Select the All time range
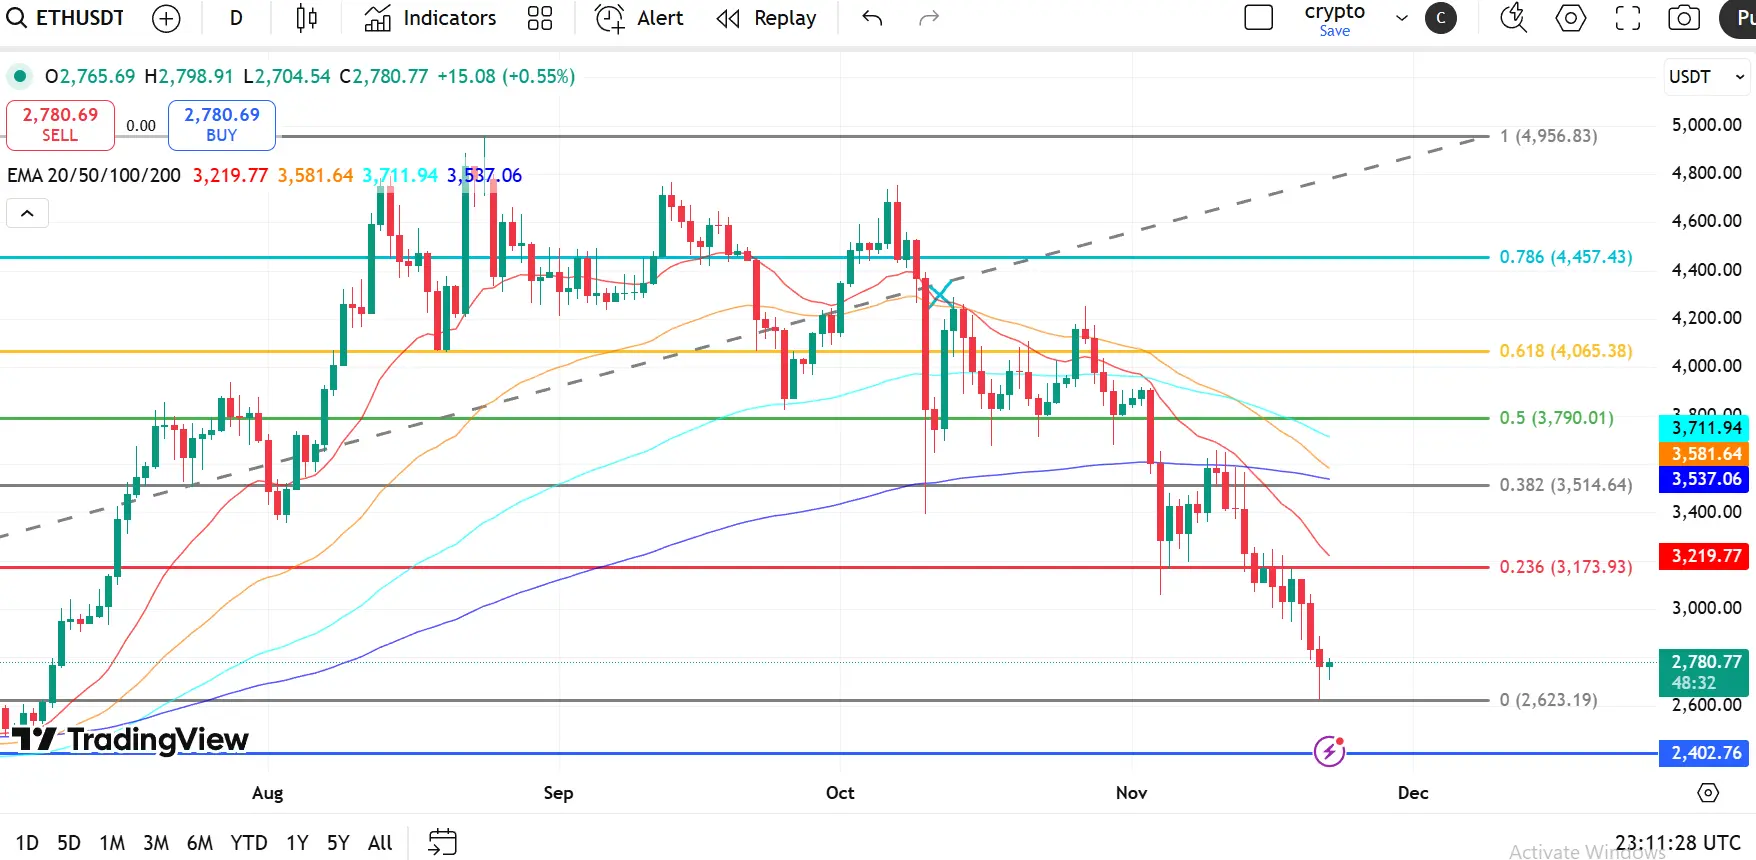 (380, 843)
